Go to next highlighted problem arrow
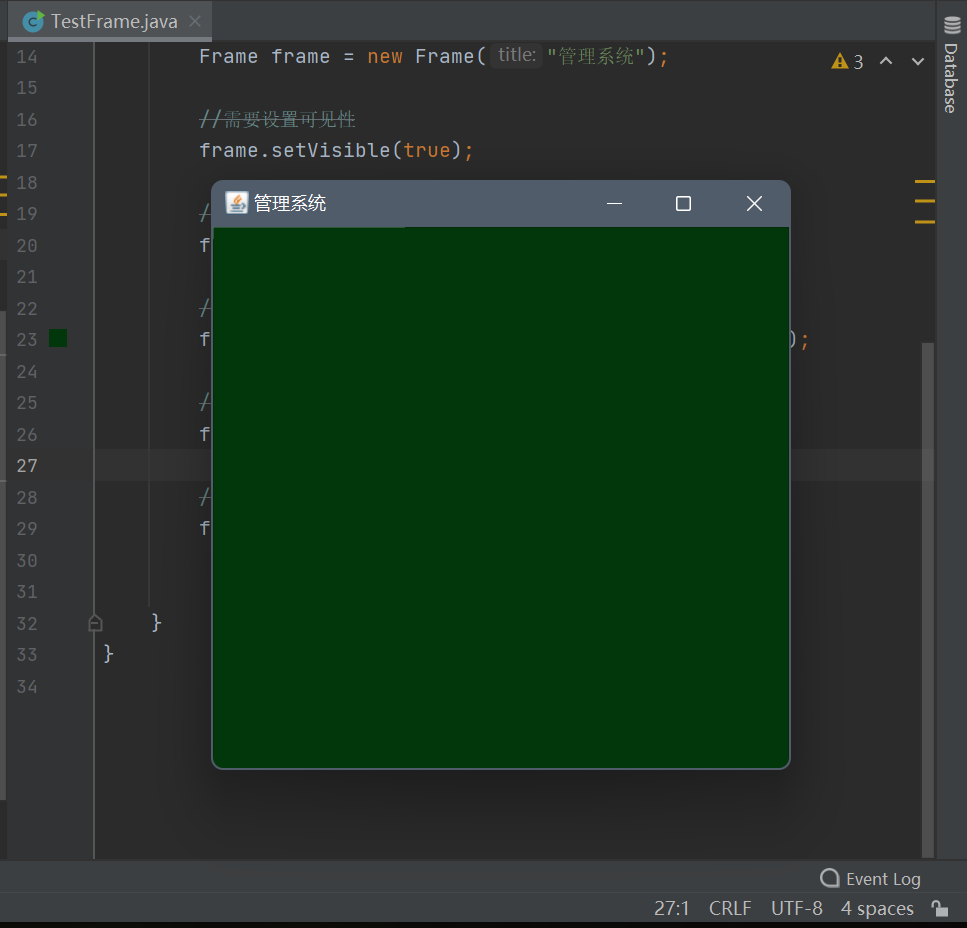Image resolution: width=967 pixels, height=928 pixels. (x=918, y=62)
